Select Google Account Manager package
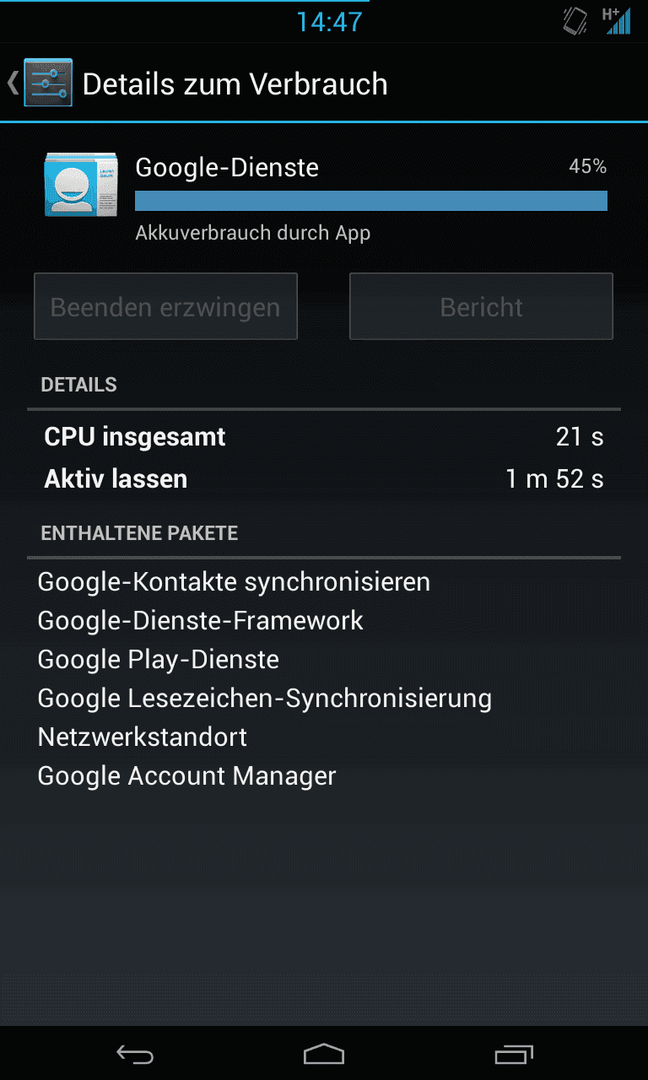Image resolution: width=648 pixels, height=1080 pixels. 187,776
